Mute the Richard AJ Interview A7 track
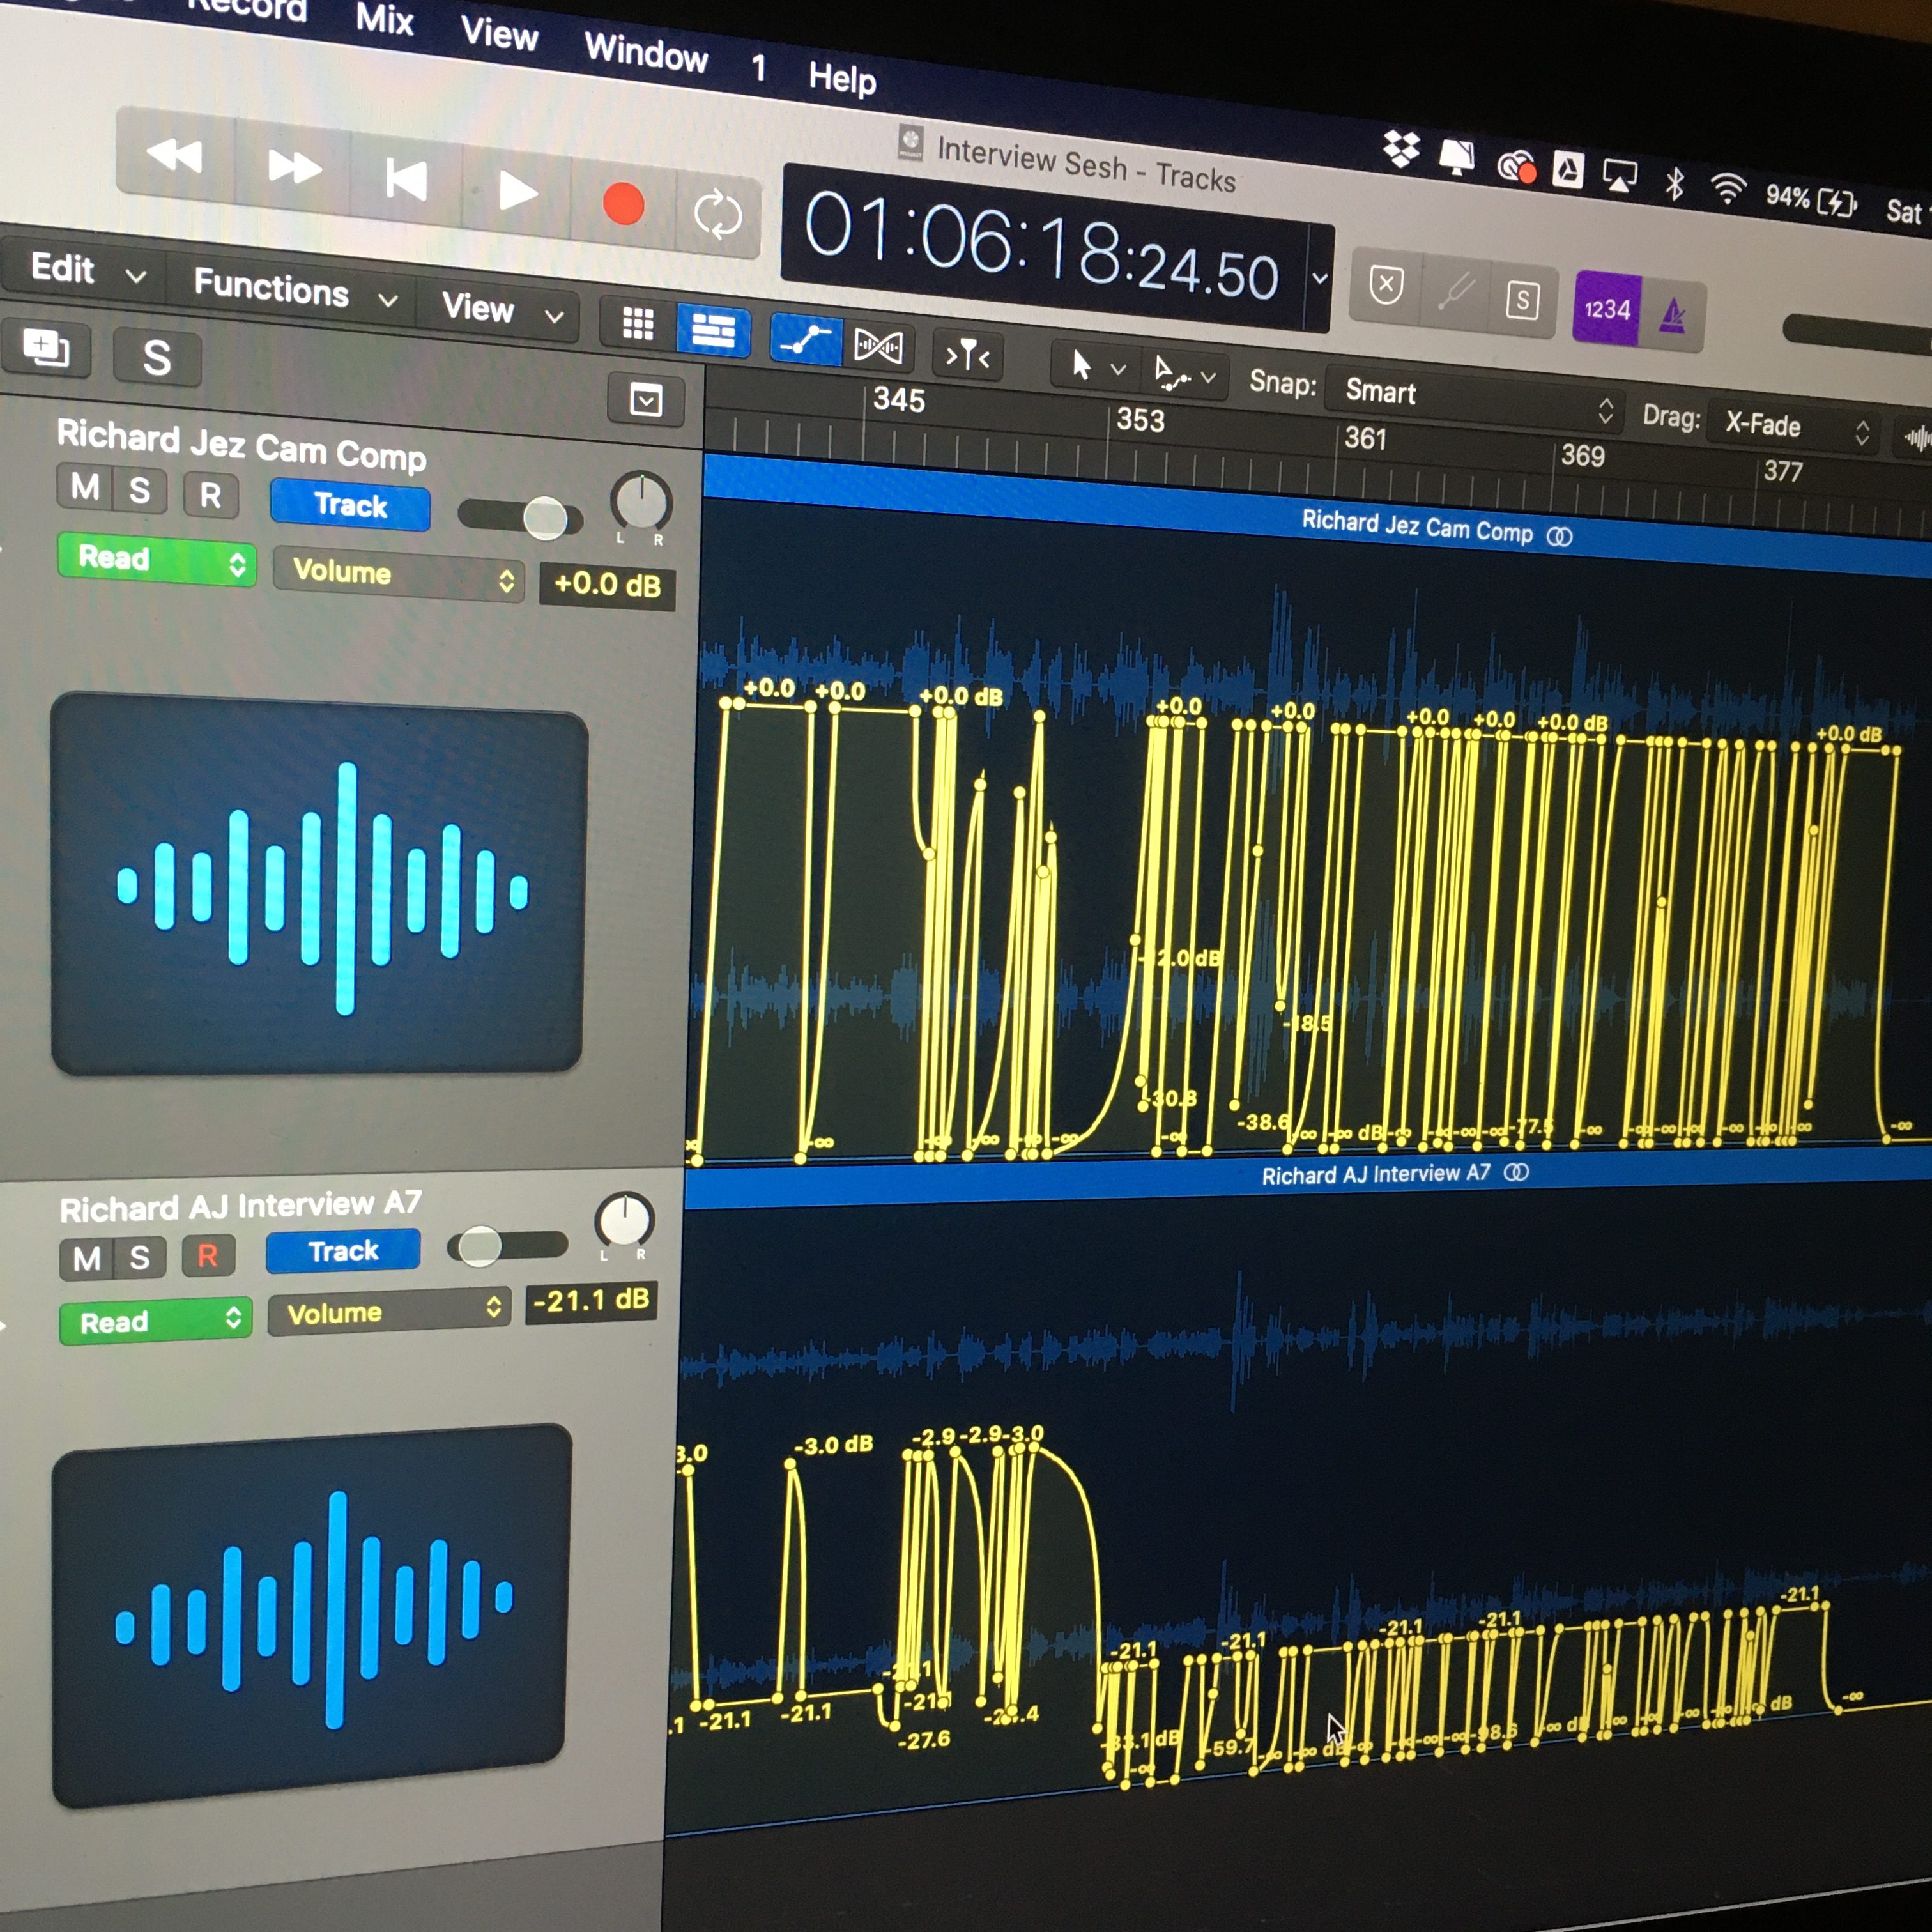Image resolution: width=1932 pixels, height=1932 pixels. (86, 1259)
